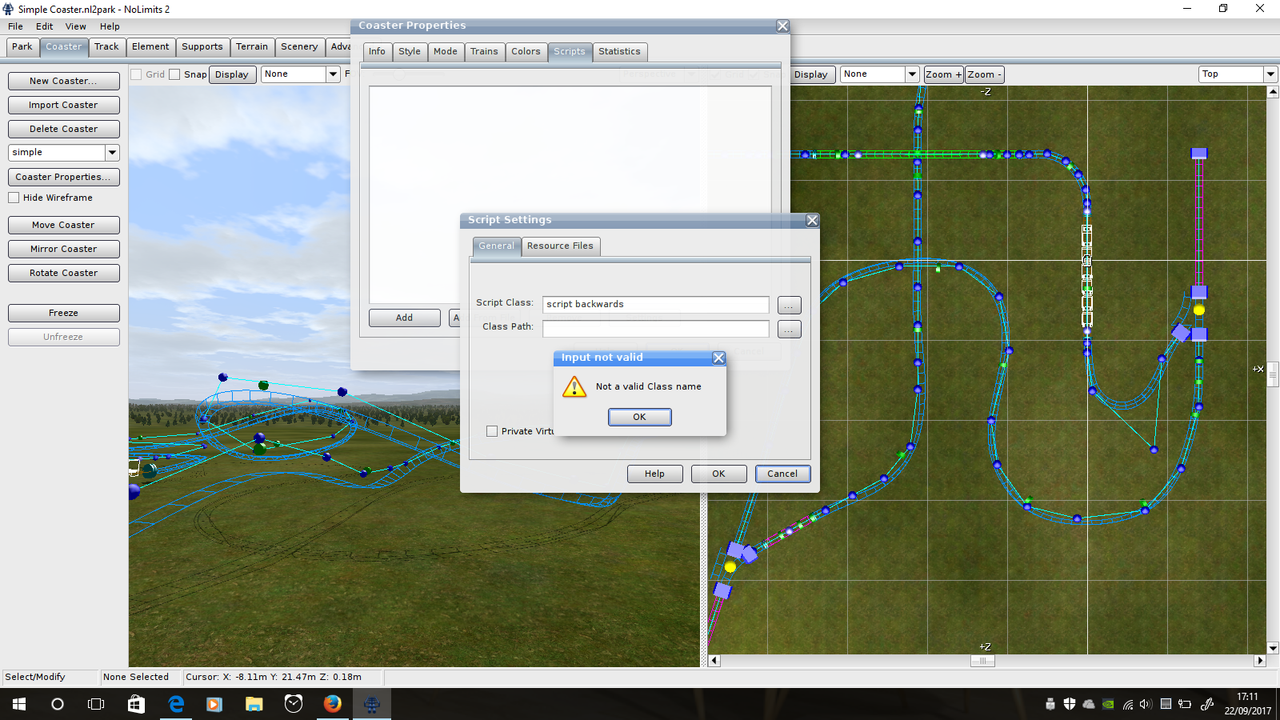Click Cancel in Script Settings

782,474
